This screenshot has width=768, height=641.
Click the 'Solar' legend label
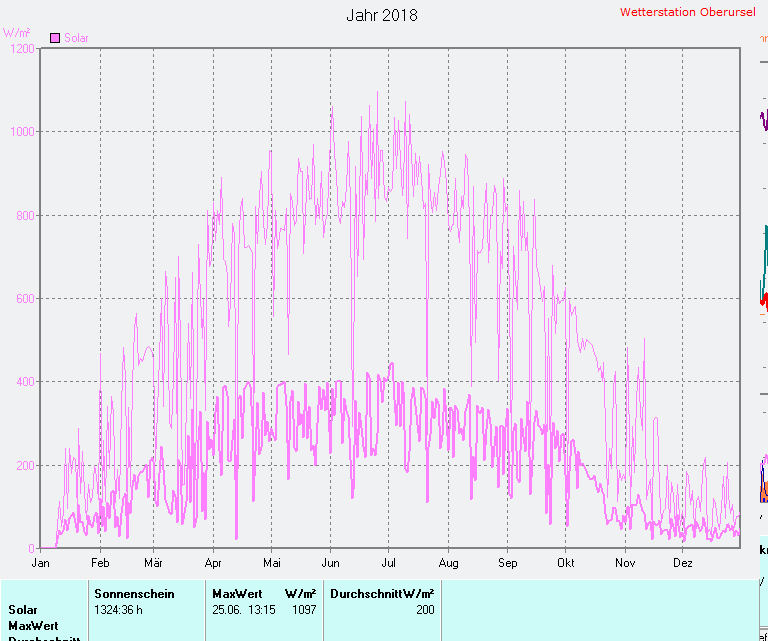pyautogui.click(x=76, y=38)
